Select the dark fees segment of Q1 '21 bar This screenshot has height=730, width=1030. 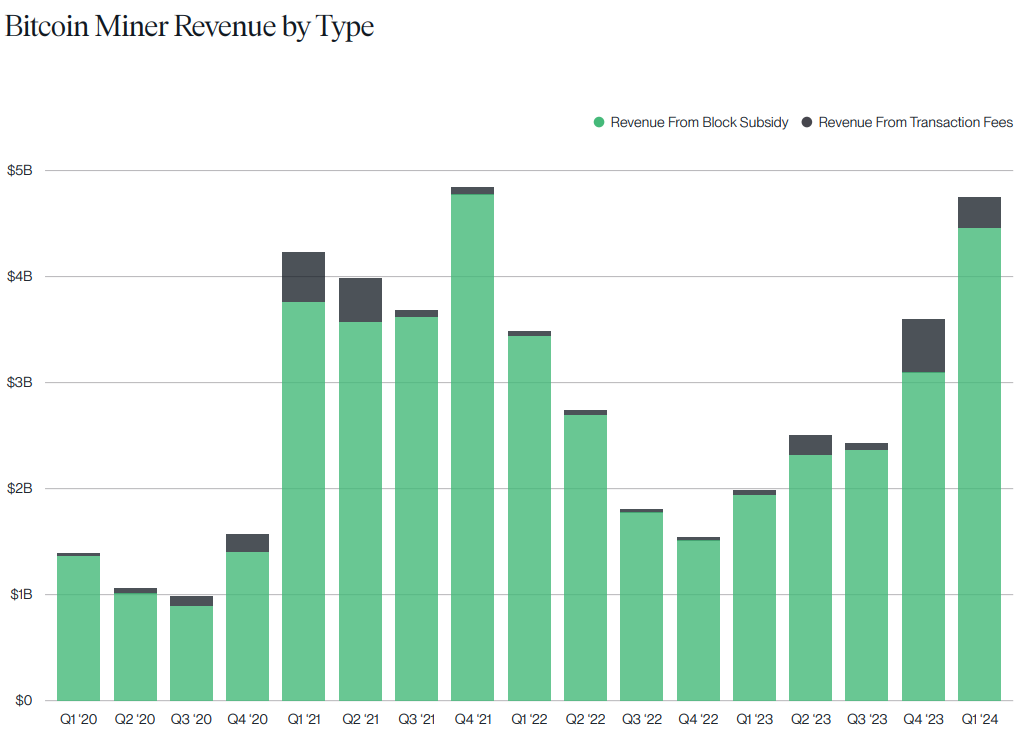pyautogui.click(x=304, y=277)
